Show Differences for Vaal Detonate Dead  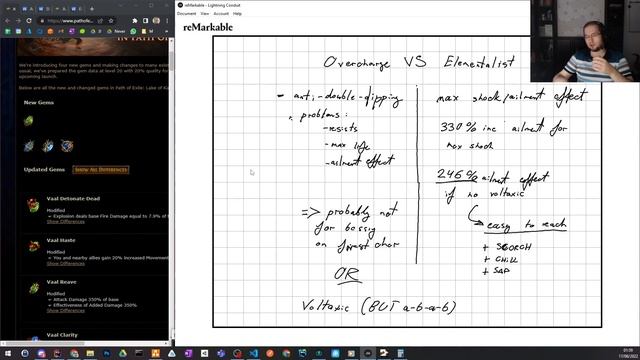click(66, 222)
